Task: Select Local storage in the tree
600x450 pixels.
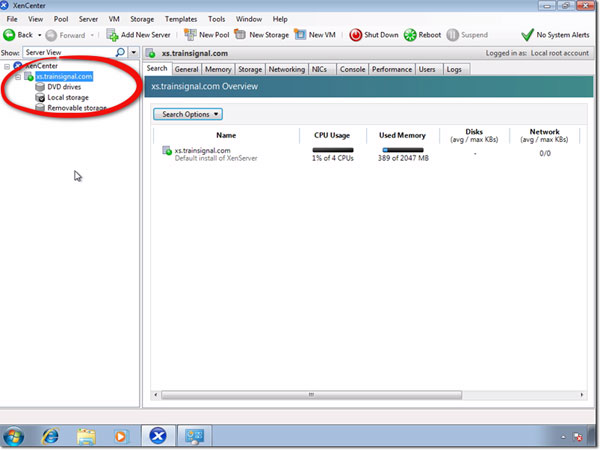Action: coord(68,98)
